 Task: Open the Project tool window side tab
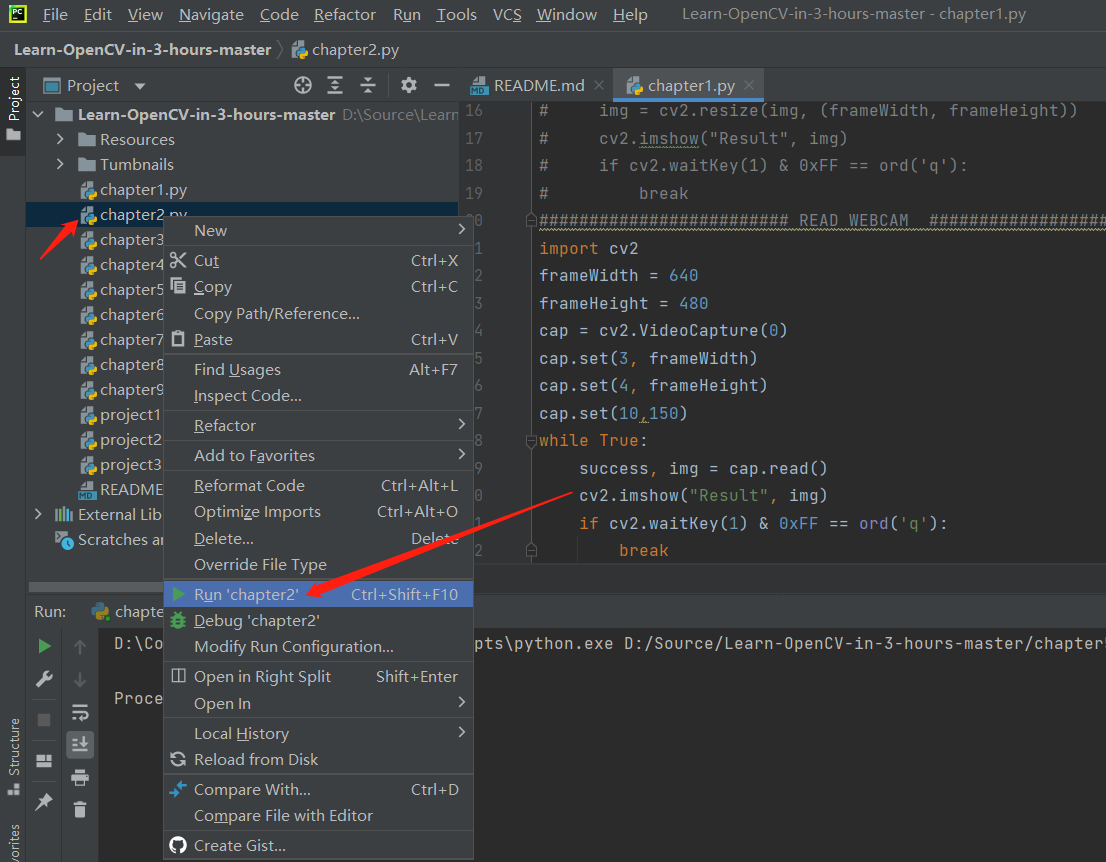pos(13,109)
